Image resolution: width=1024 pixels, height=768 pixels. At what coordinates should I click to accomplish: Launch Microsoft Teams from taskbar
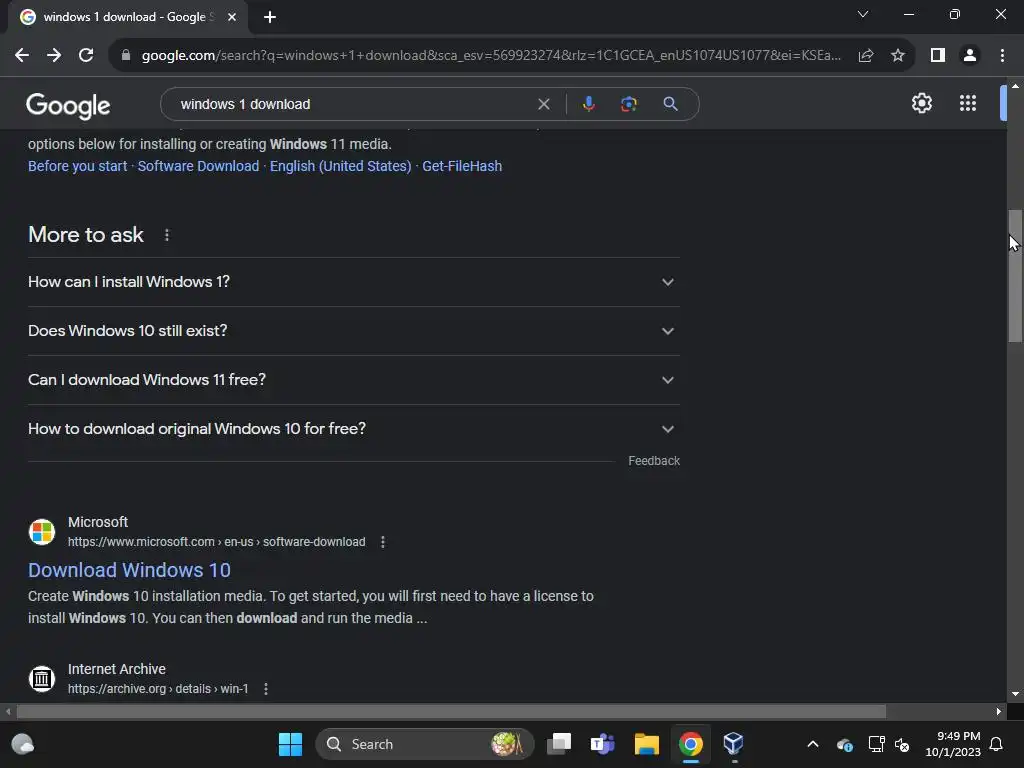tap(602, 744)
